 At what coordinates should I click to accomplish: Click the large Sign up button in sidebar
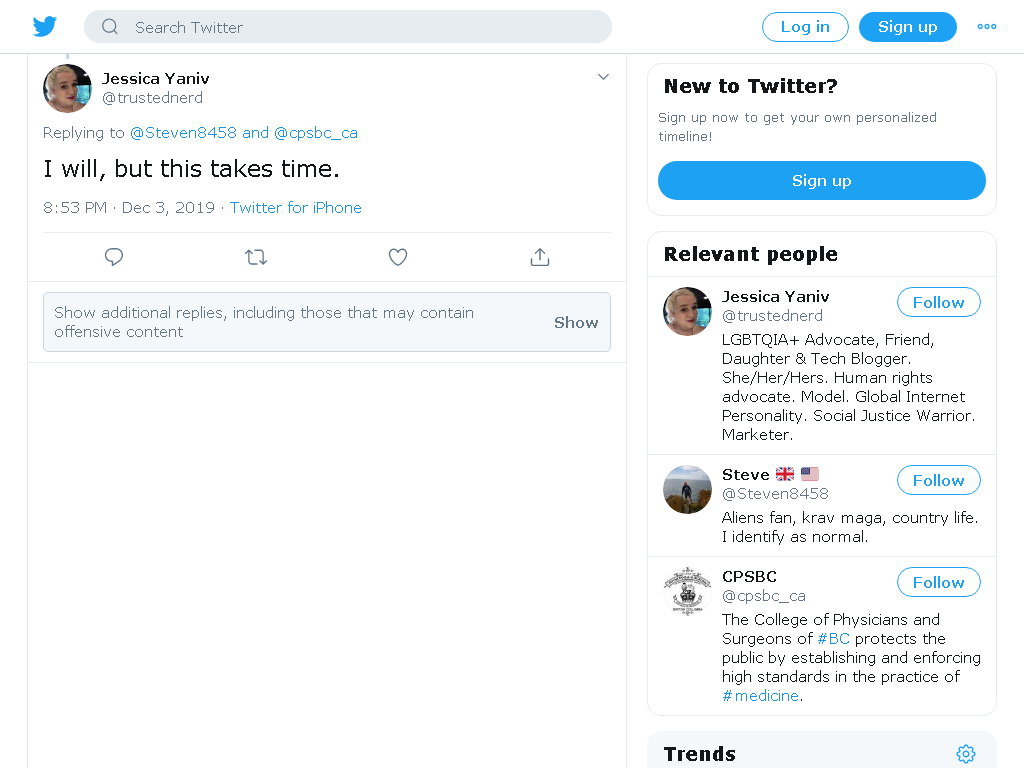click(x=822, y=180)
